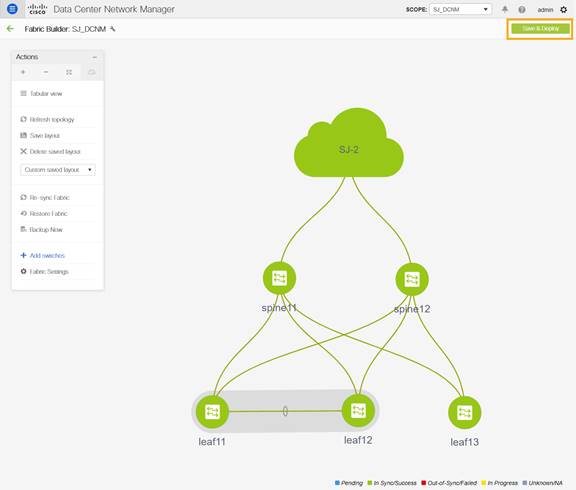
Task: Open the help question mark icon
Action: coord(522,10)
